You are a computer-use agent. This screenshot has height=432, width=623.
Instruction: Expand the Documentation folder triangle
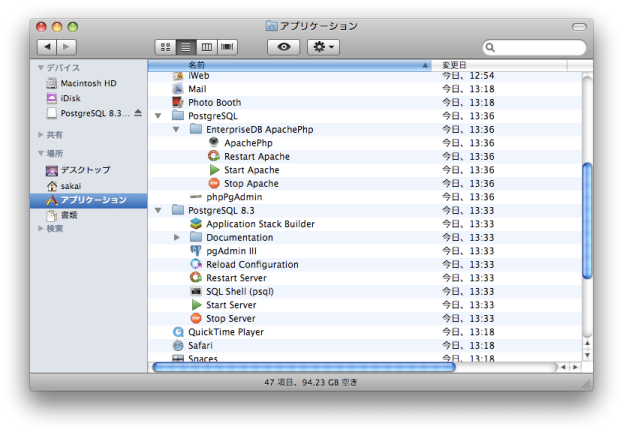177,238
